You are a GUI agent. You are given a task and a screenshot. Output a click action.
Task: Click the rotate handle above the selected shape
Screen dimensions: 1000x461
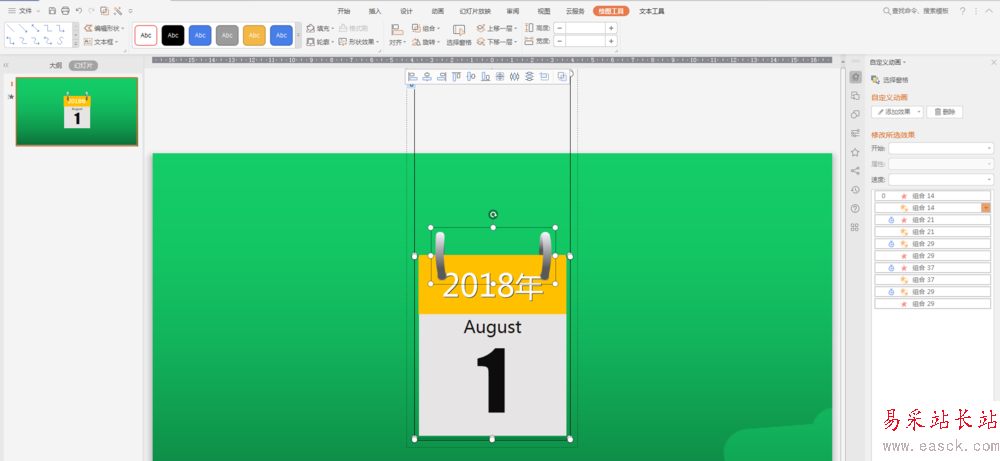pyautogui.click(x=492, y=215)
